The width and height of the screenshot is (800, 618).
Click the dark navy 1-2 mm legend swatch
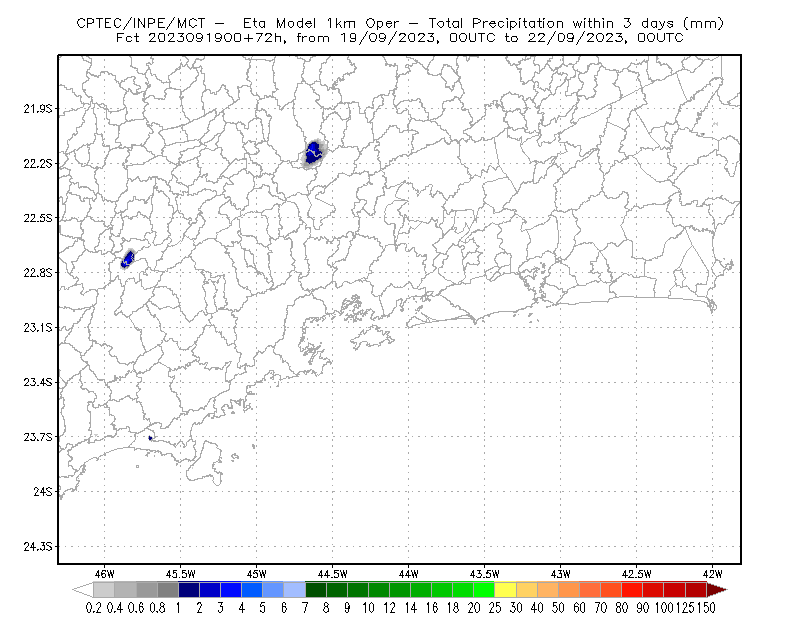[x=189, y=590]
